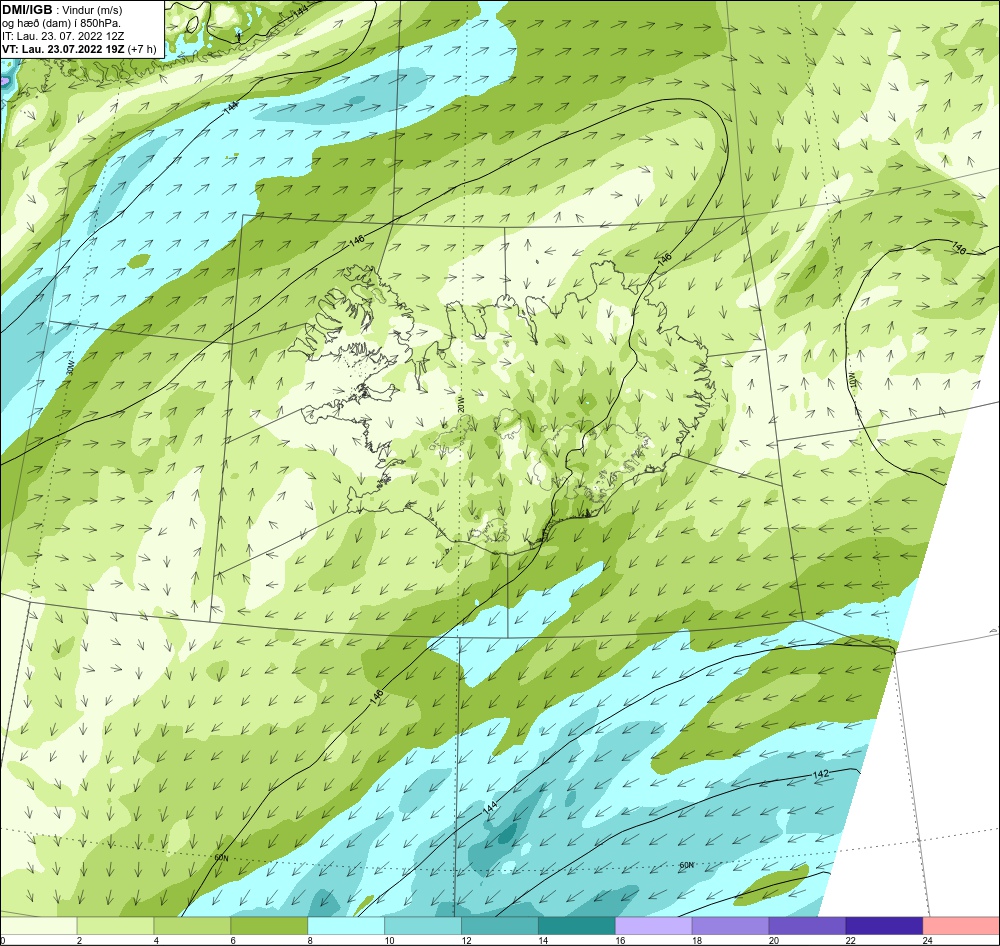Click the legend tick value '24'
Screen dimensions: 1000x946
927,940
